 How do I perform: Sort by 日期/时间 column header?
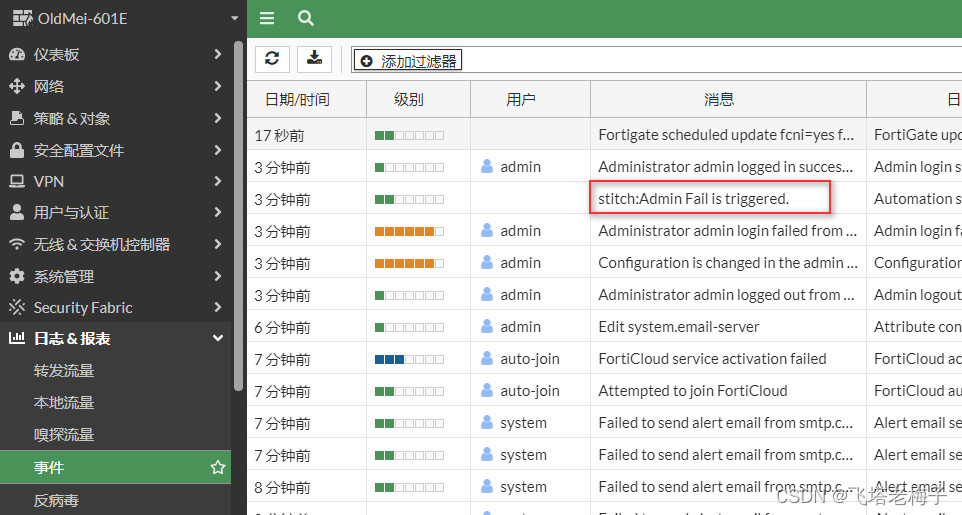pos(306,99)
